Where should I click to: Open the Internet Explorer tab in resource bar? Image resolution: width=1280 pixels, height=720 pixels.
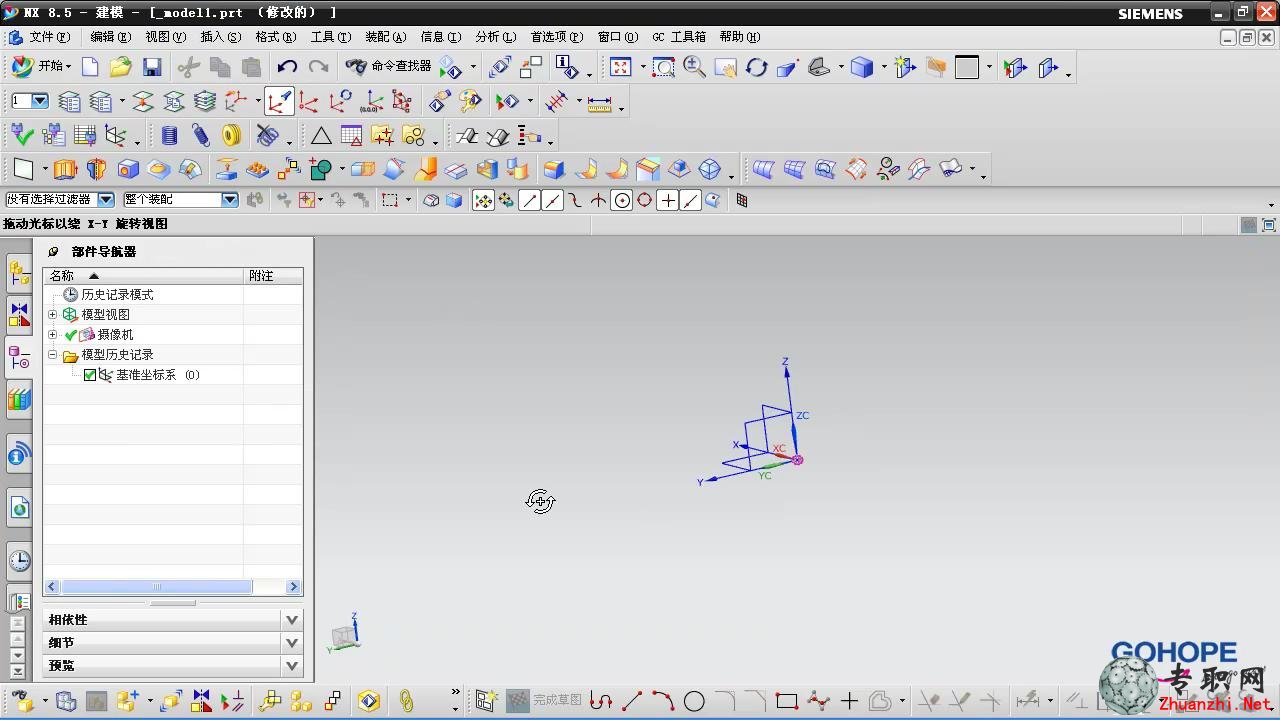pyautogui.click(x=19, y=508)
